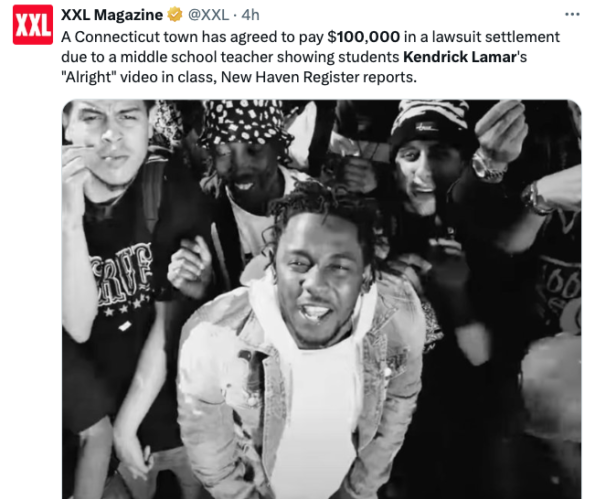Open the 4h timestamp link
Screen dimensions: 595x499
tap(250, 15)
